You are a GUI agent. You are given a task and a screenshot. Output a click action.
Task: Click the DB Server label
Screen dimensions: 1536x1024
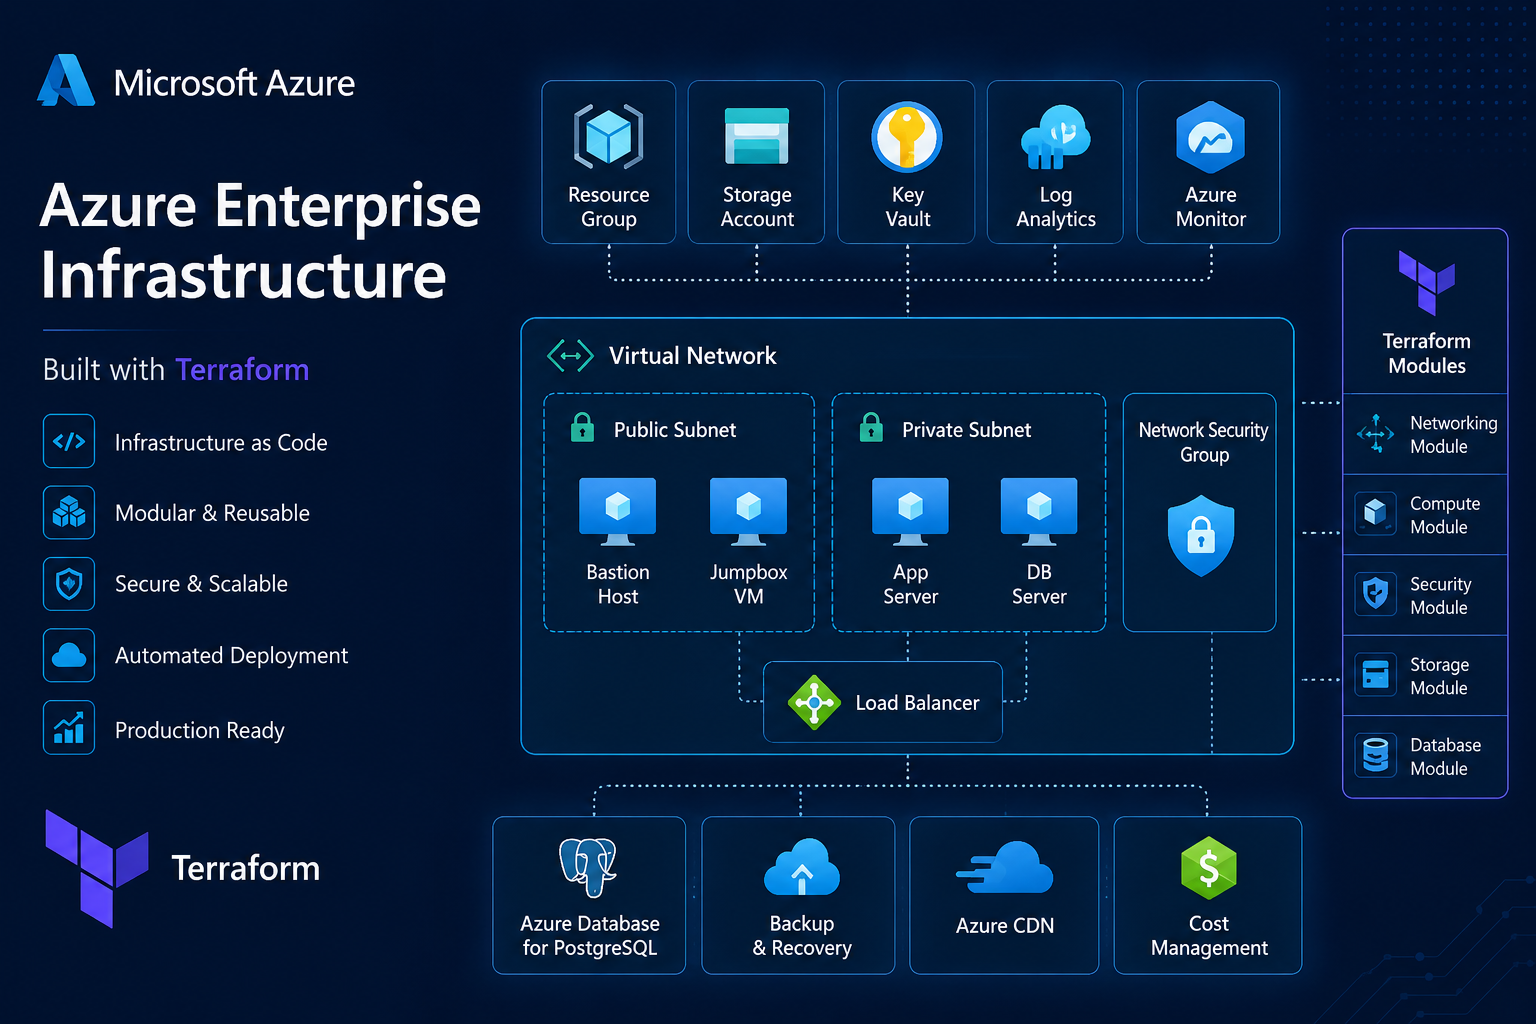(x=1039, y=584)
